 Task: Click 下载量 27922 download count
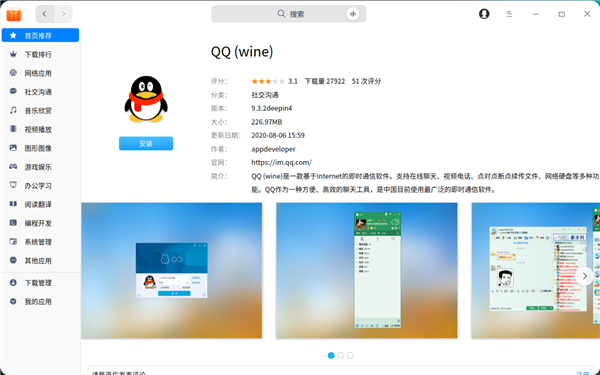[x=325, y=81]
